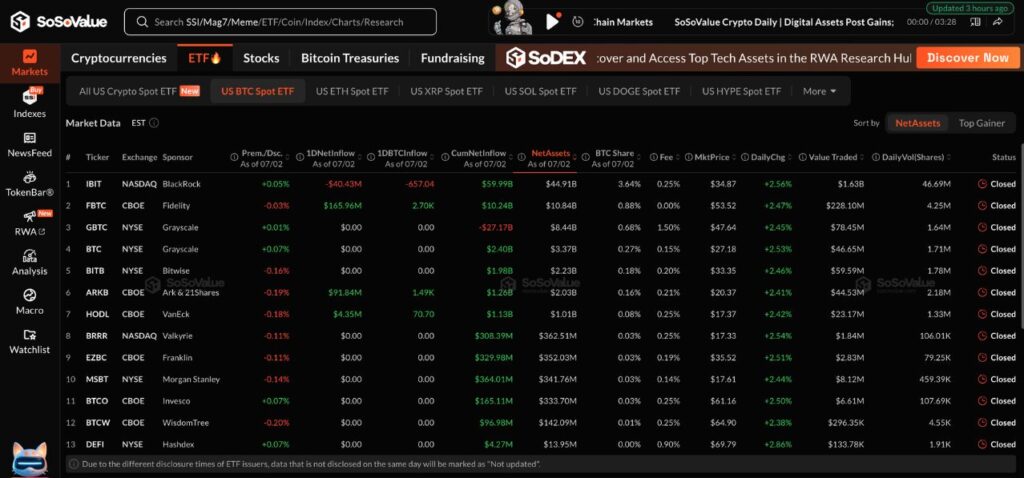Click the 1DNetInflow column info icon

click(300, 157)
